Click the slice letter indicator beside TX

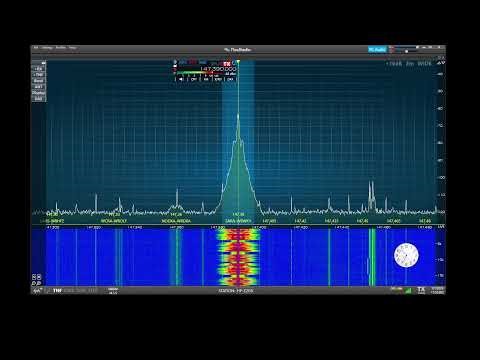point(234,63)
